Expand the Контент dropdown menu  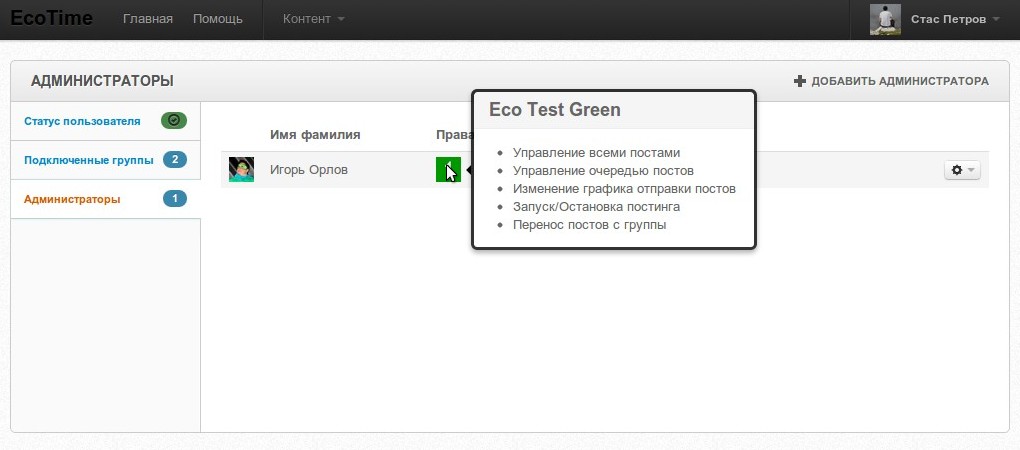[x=314, y=19]
